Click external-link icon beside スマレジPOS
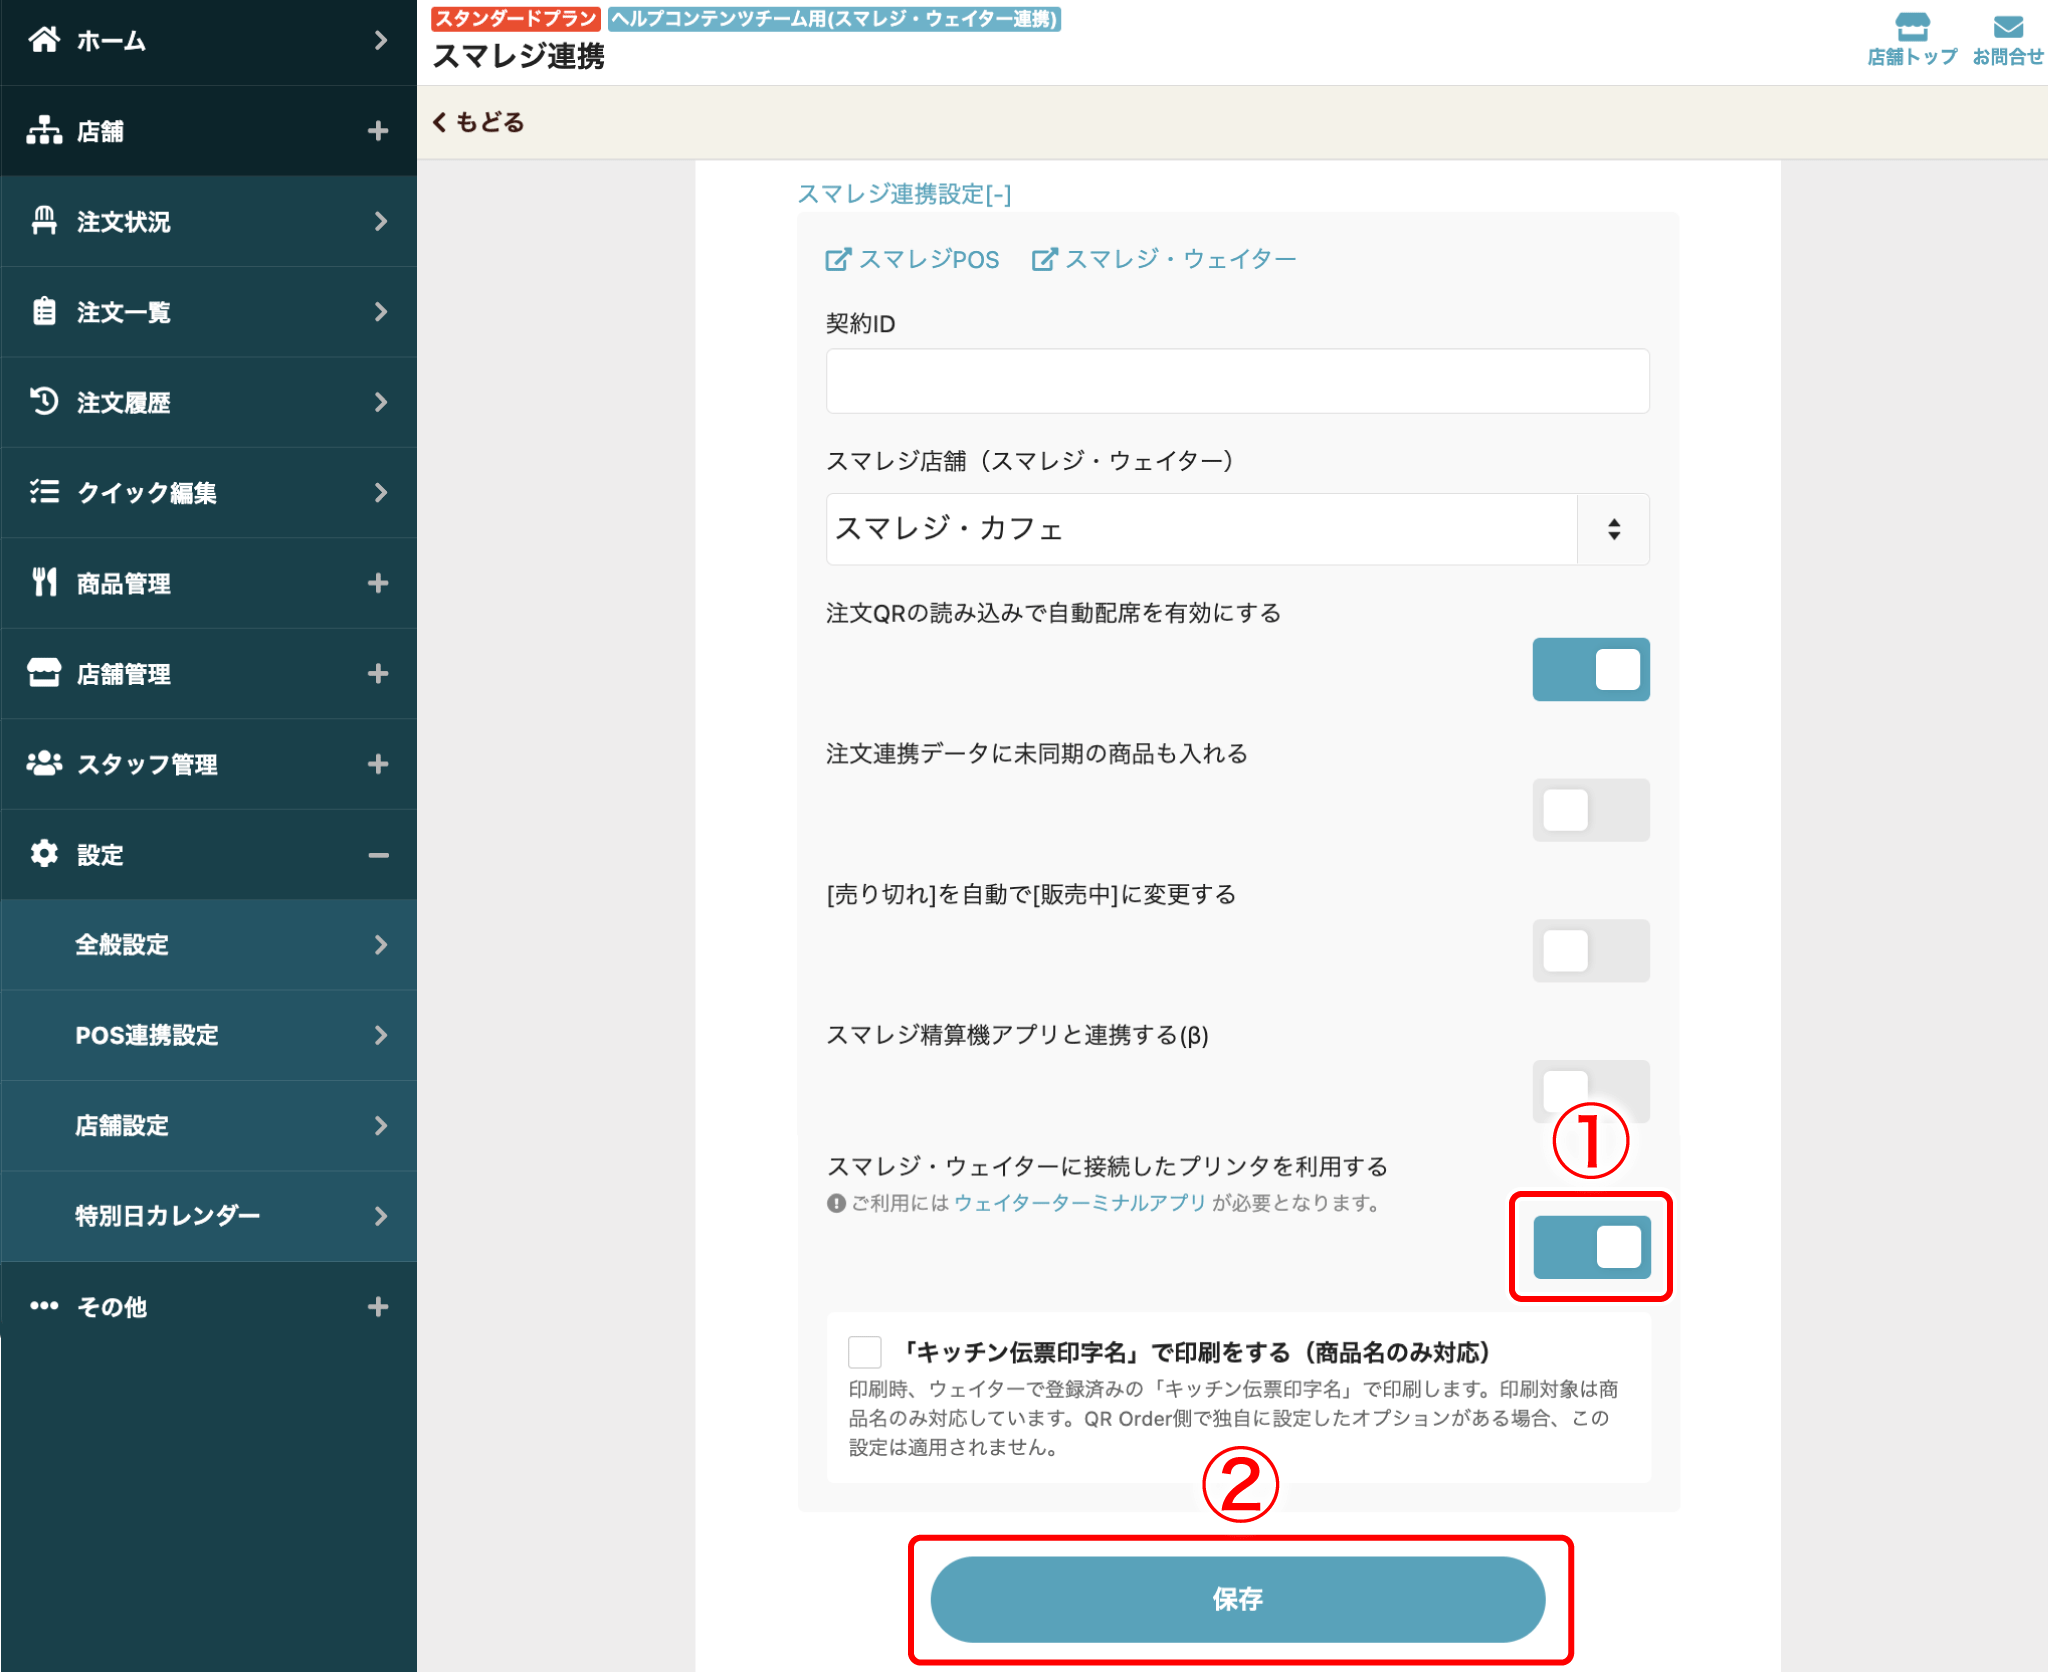Image resolution: width=2048 pixels, height=1672 pixels. [x=838, y=260]
